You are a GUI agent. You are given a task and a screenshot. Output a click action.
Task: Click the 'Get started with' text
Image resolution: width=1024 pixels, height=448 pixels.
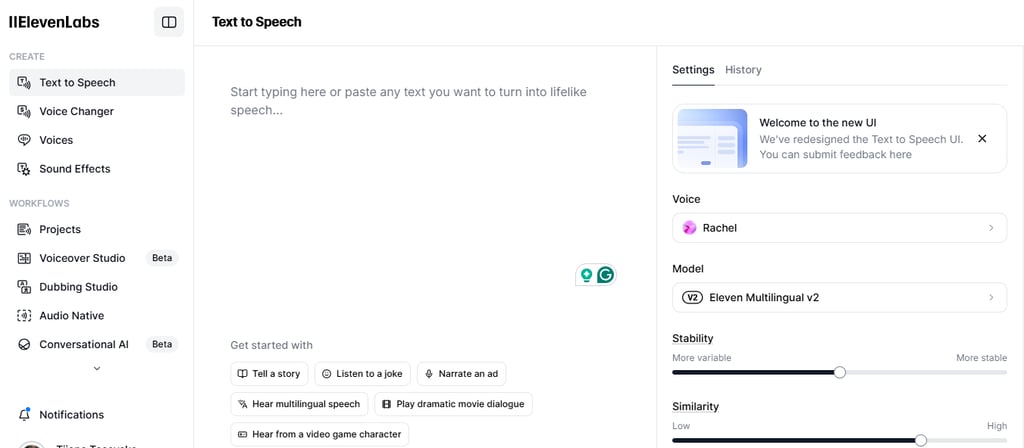pyautogui.click(x=272, y=345)
